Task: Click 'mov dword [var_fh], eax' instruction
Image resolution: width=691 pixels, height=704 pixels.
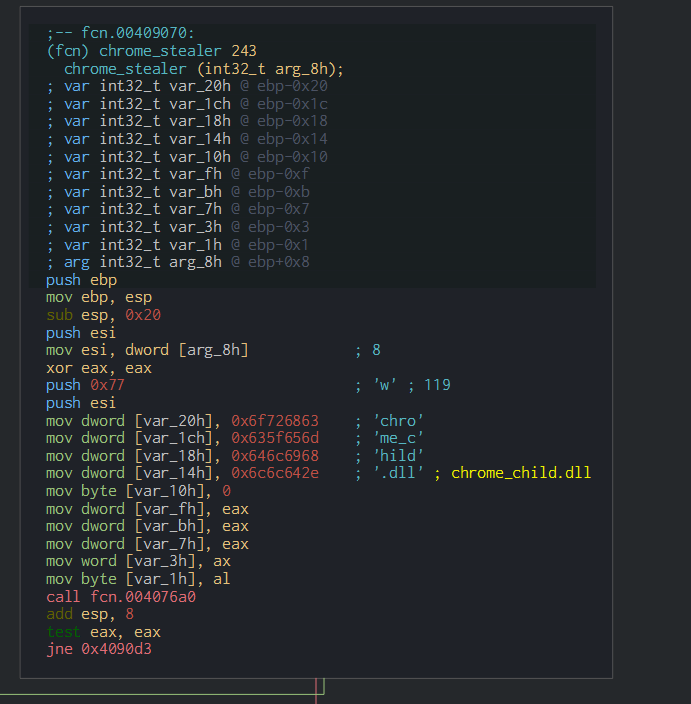Action: [x=147, y=509]
